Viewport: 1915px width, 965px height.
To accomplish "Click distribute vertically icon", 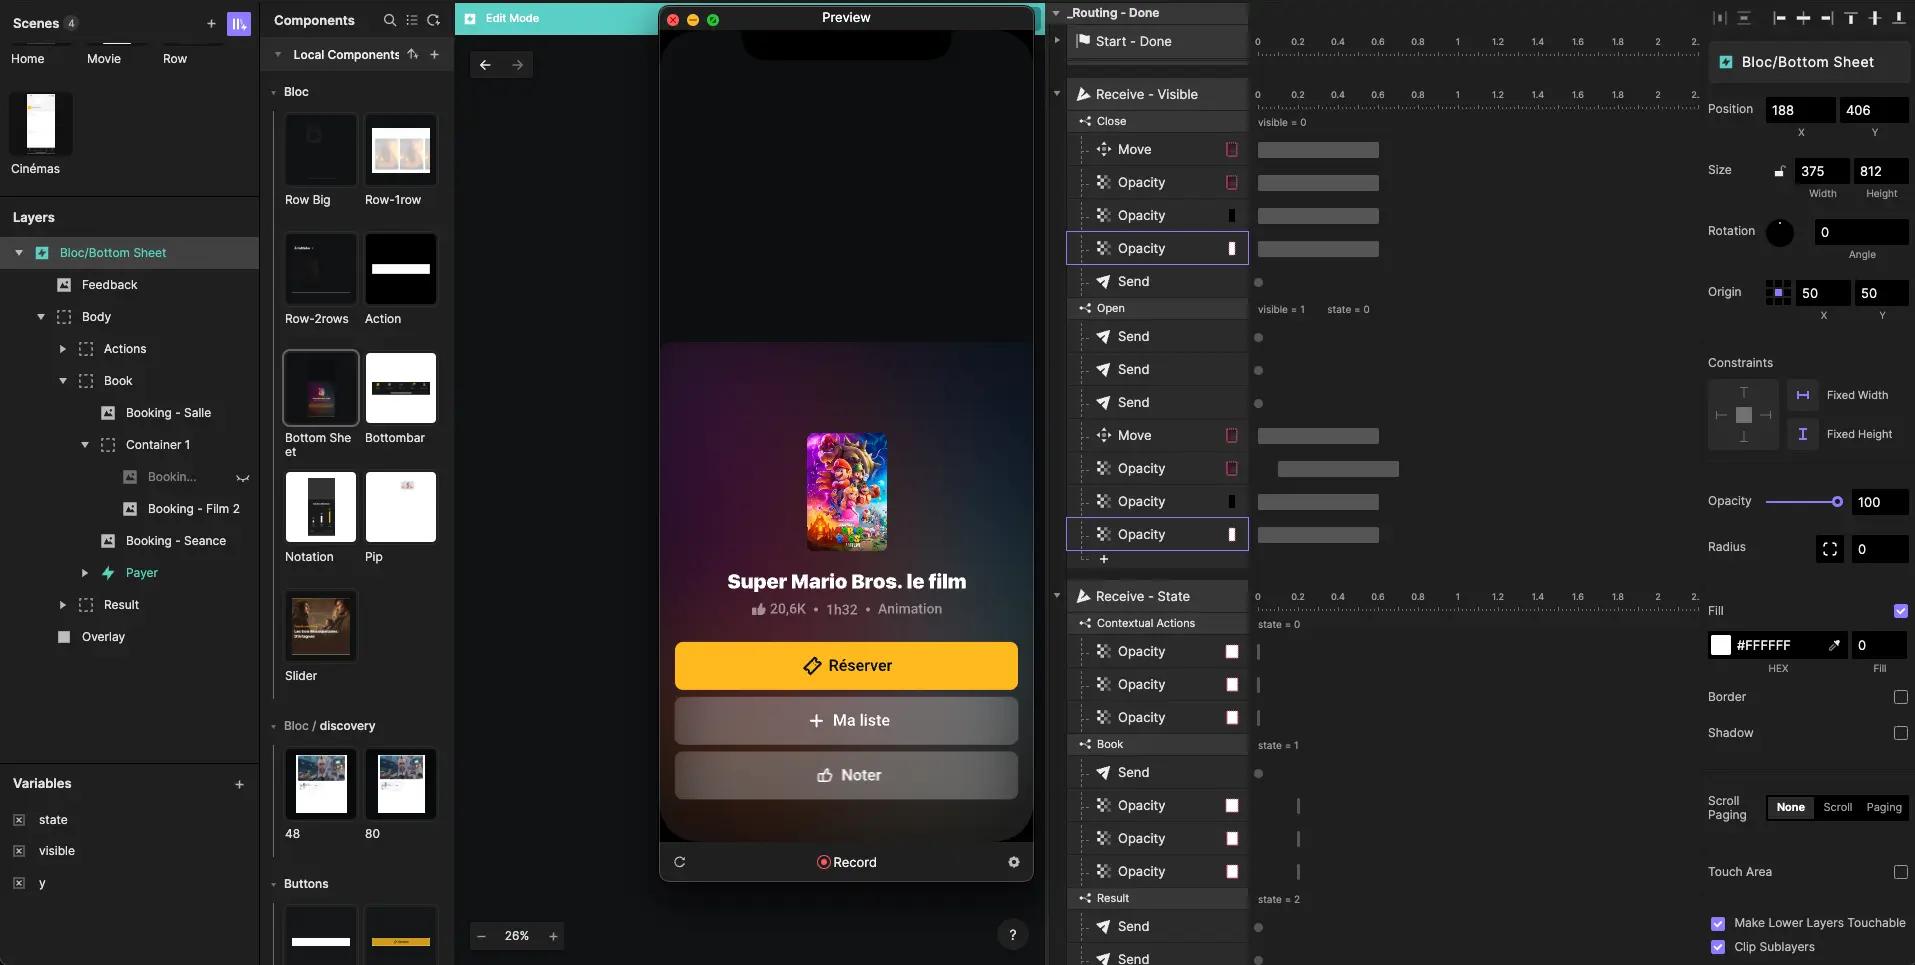I will tap(1744, 18).
